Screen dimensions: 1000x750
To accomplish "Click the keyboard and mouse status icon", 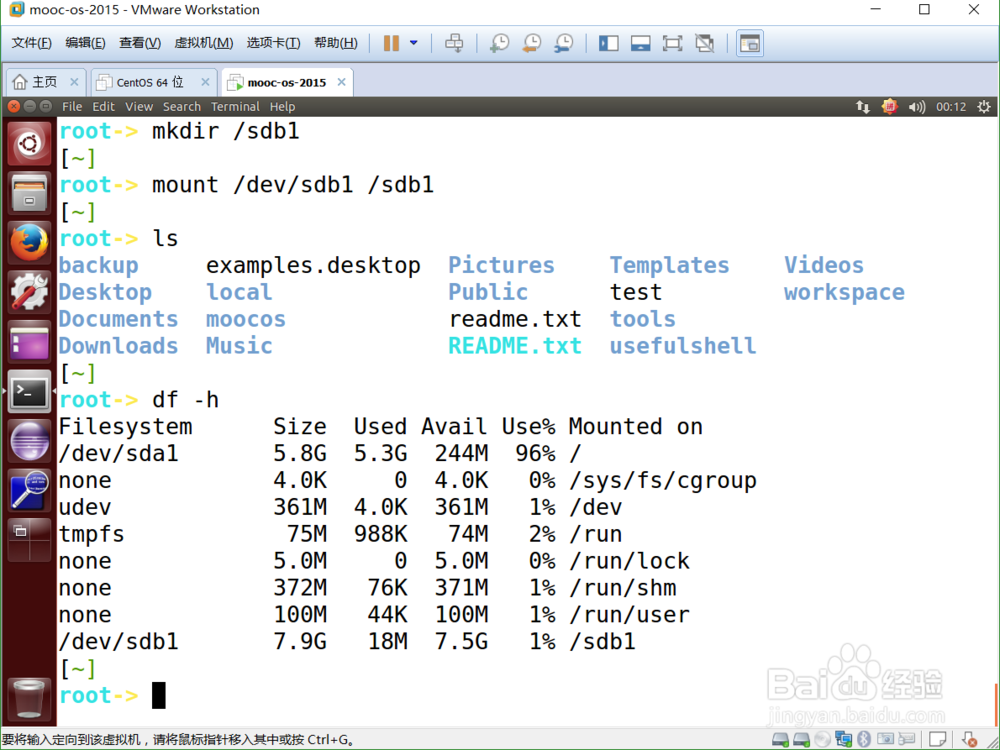I will (x=906, y=740).
